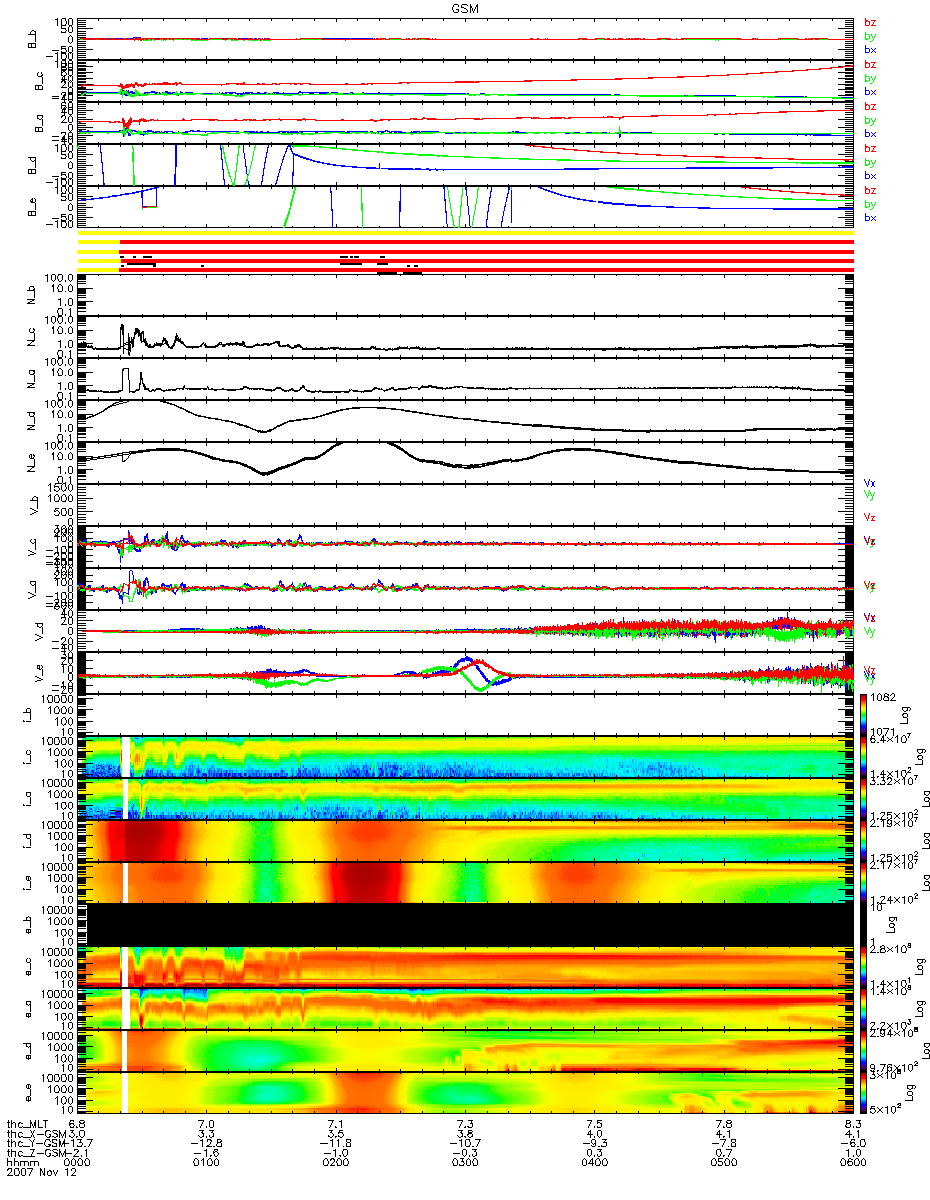Click the Y-GSM value -12.8
Screen dimensions: 930x1200
(x=207, y=1144)
